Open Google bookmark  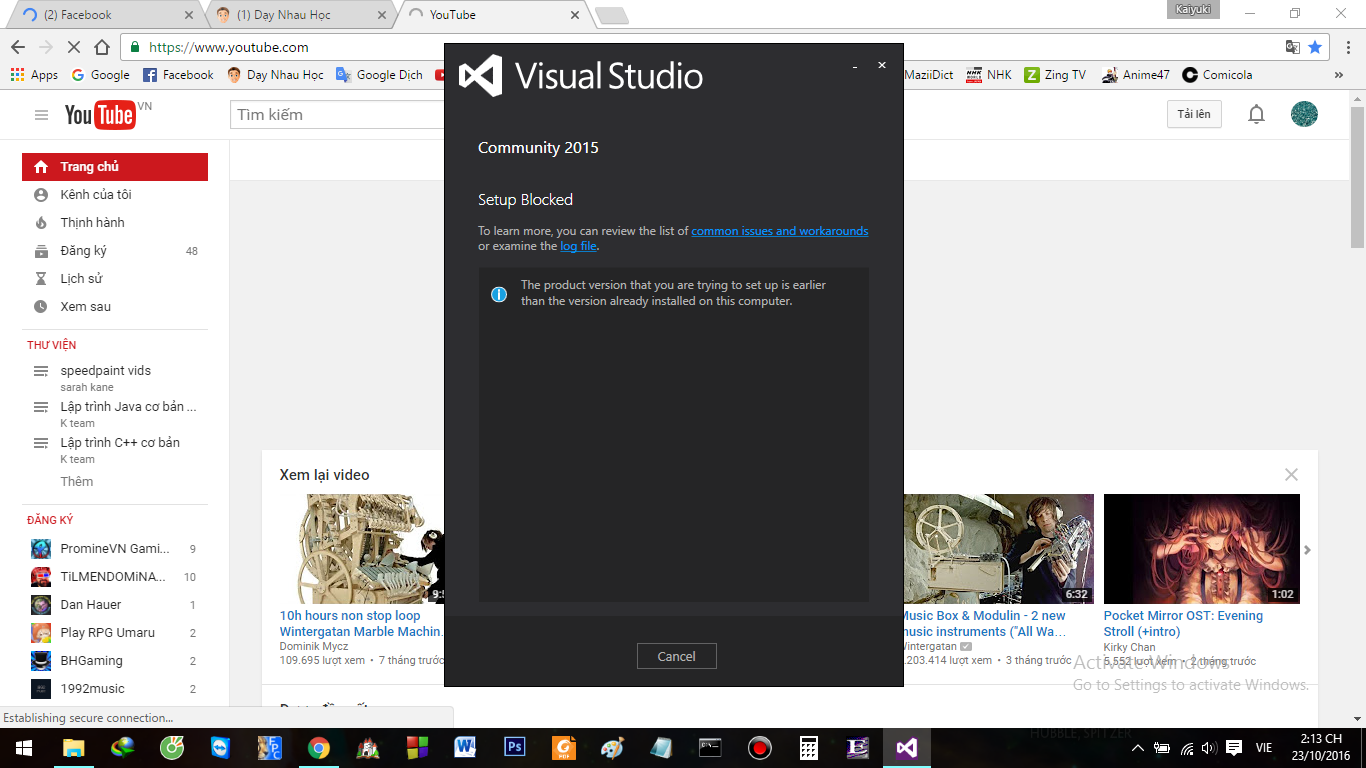pos(99,75)
